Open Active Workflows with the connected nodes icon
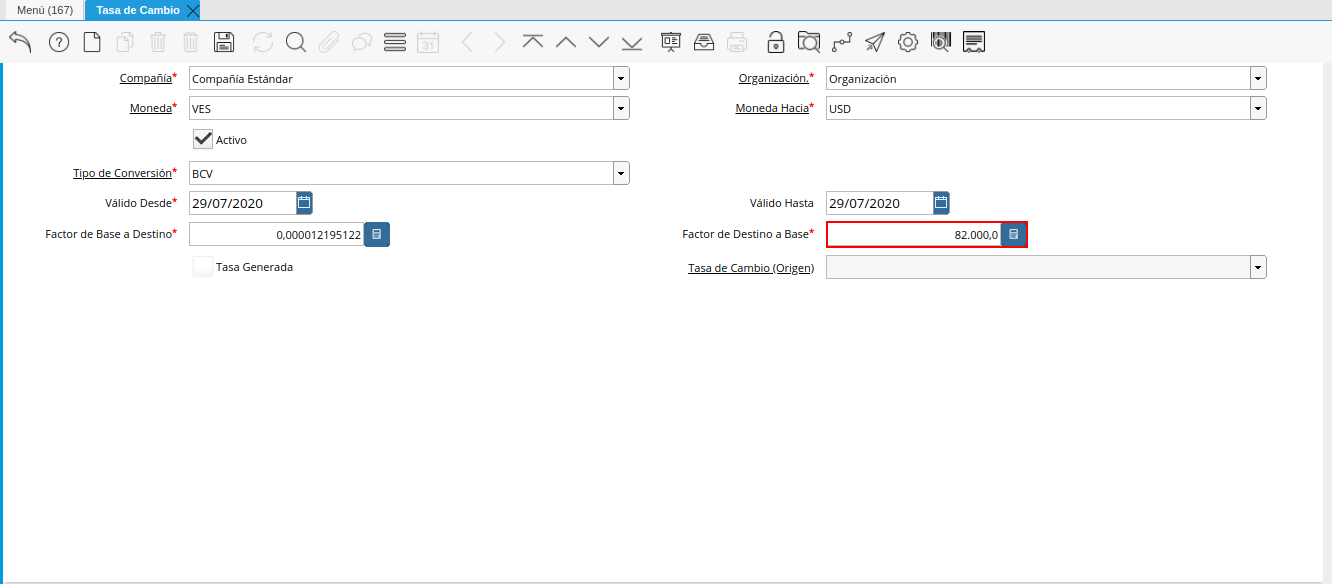The image size is (1332, 584). coord(842,42)
